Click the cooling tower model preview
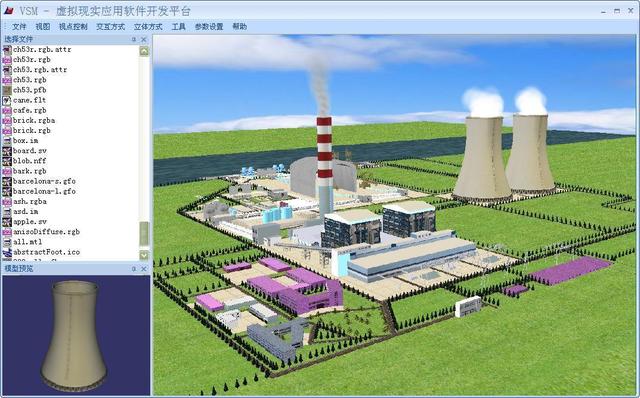The height and width of the screenshot is (398, 640). coord(75,335)
